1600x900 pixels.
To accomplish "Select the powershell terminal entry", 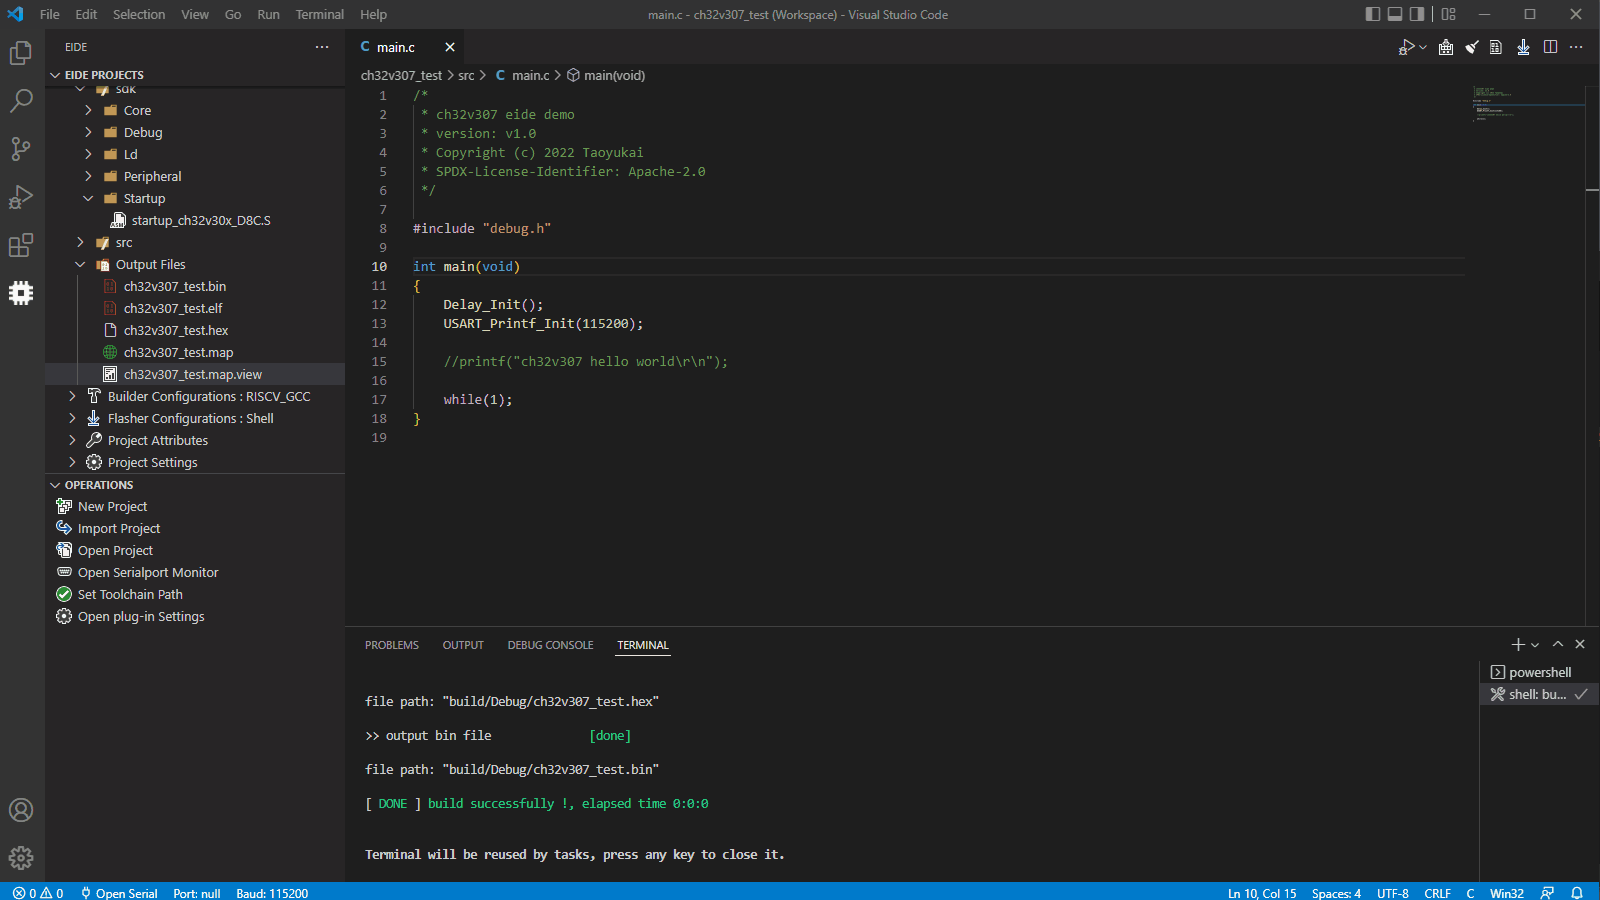I will (x=1539, y=673).
